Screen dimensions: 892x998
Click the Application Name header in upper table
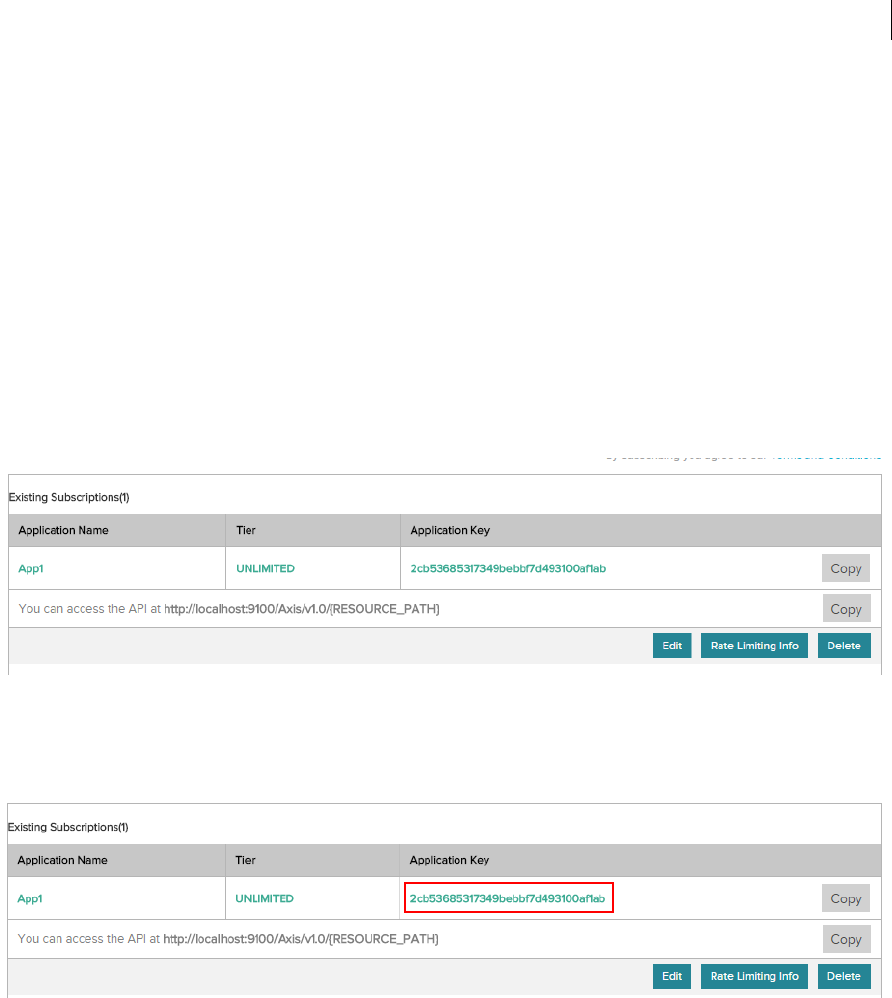click(63, 530)
